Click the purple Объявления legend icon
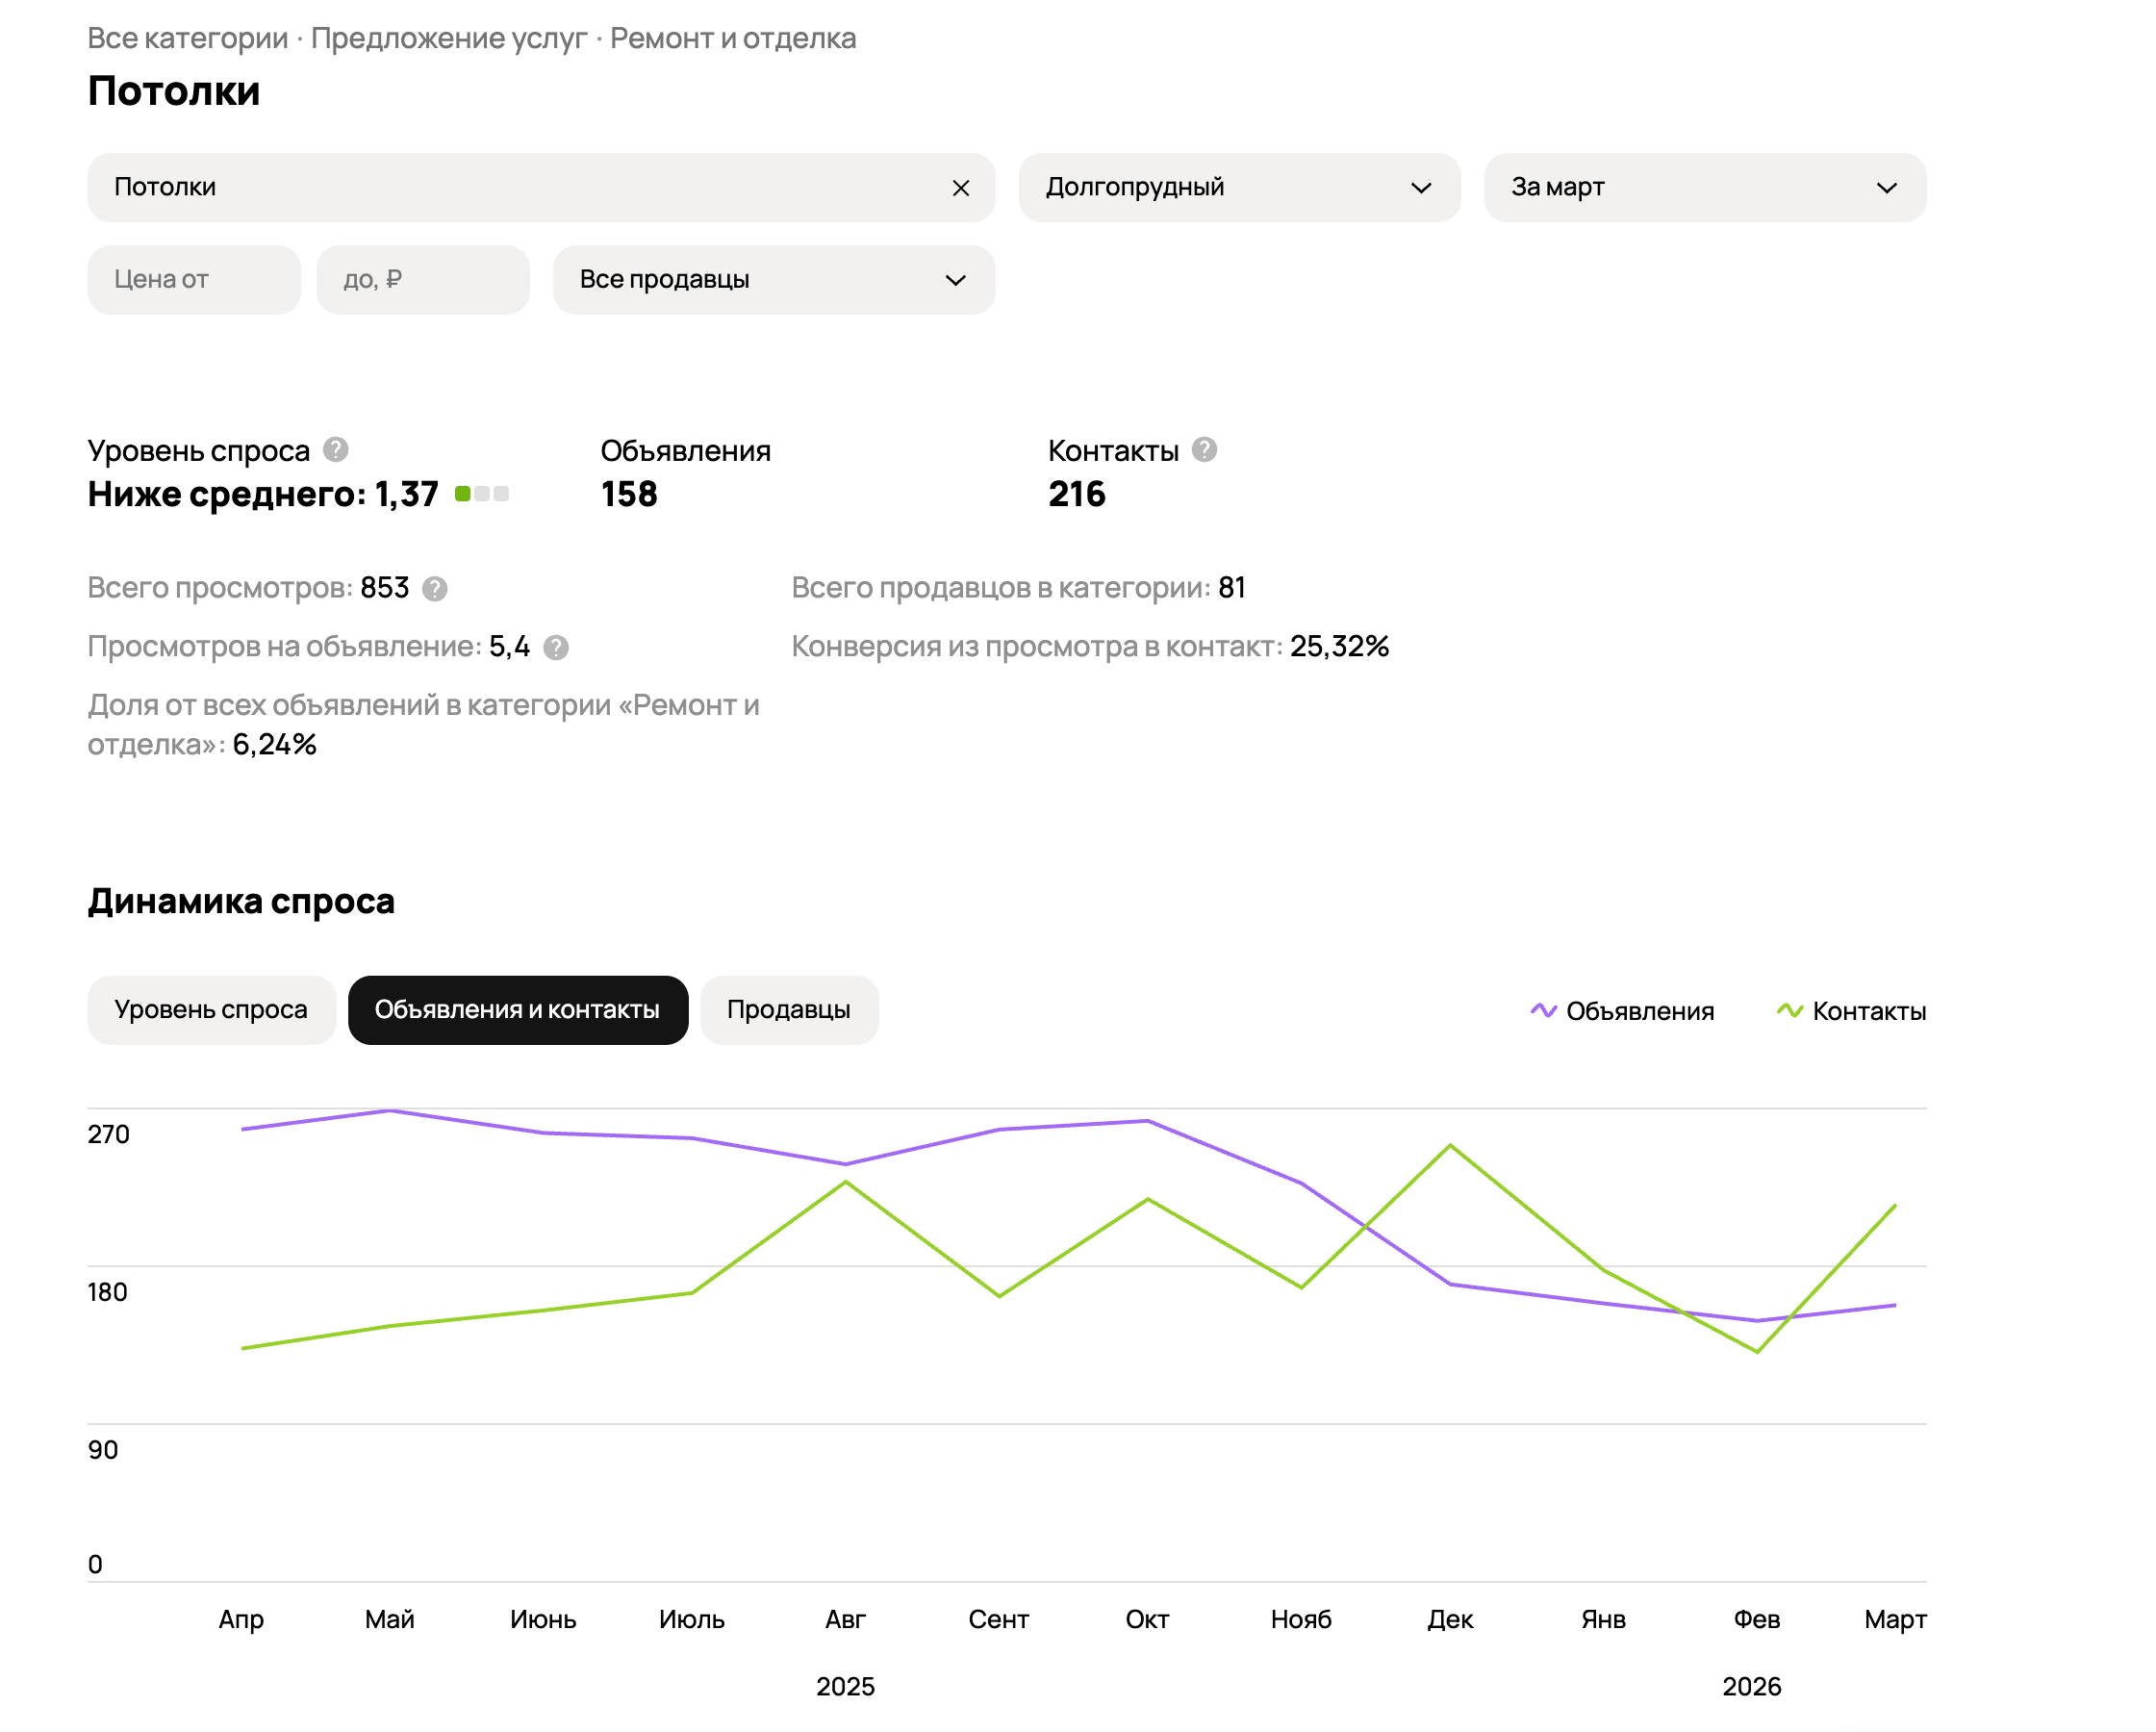 pos(1543,1010)
